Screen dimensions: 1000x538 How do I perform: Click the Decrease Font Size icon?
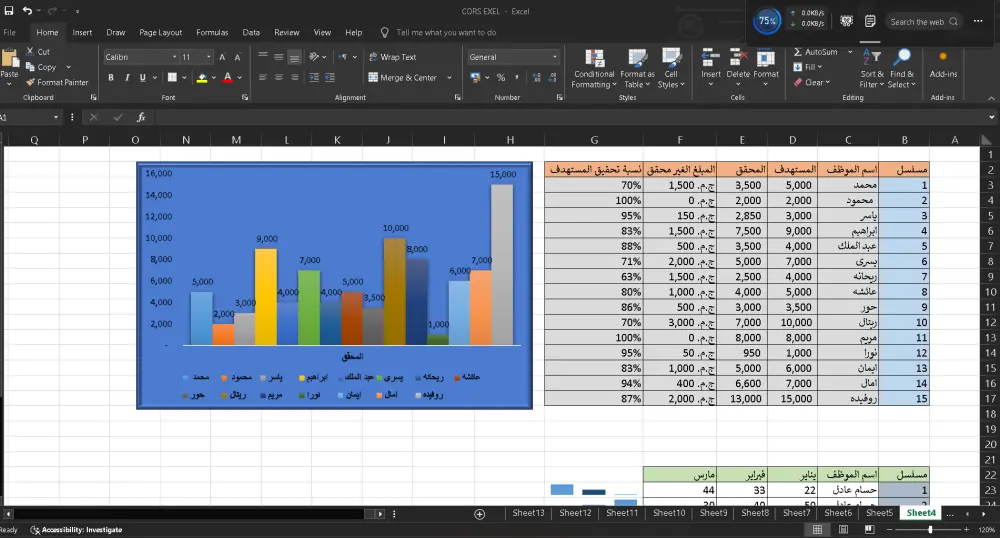pyautogui.click(x=237, y=57)
